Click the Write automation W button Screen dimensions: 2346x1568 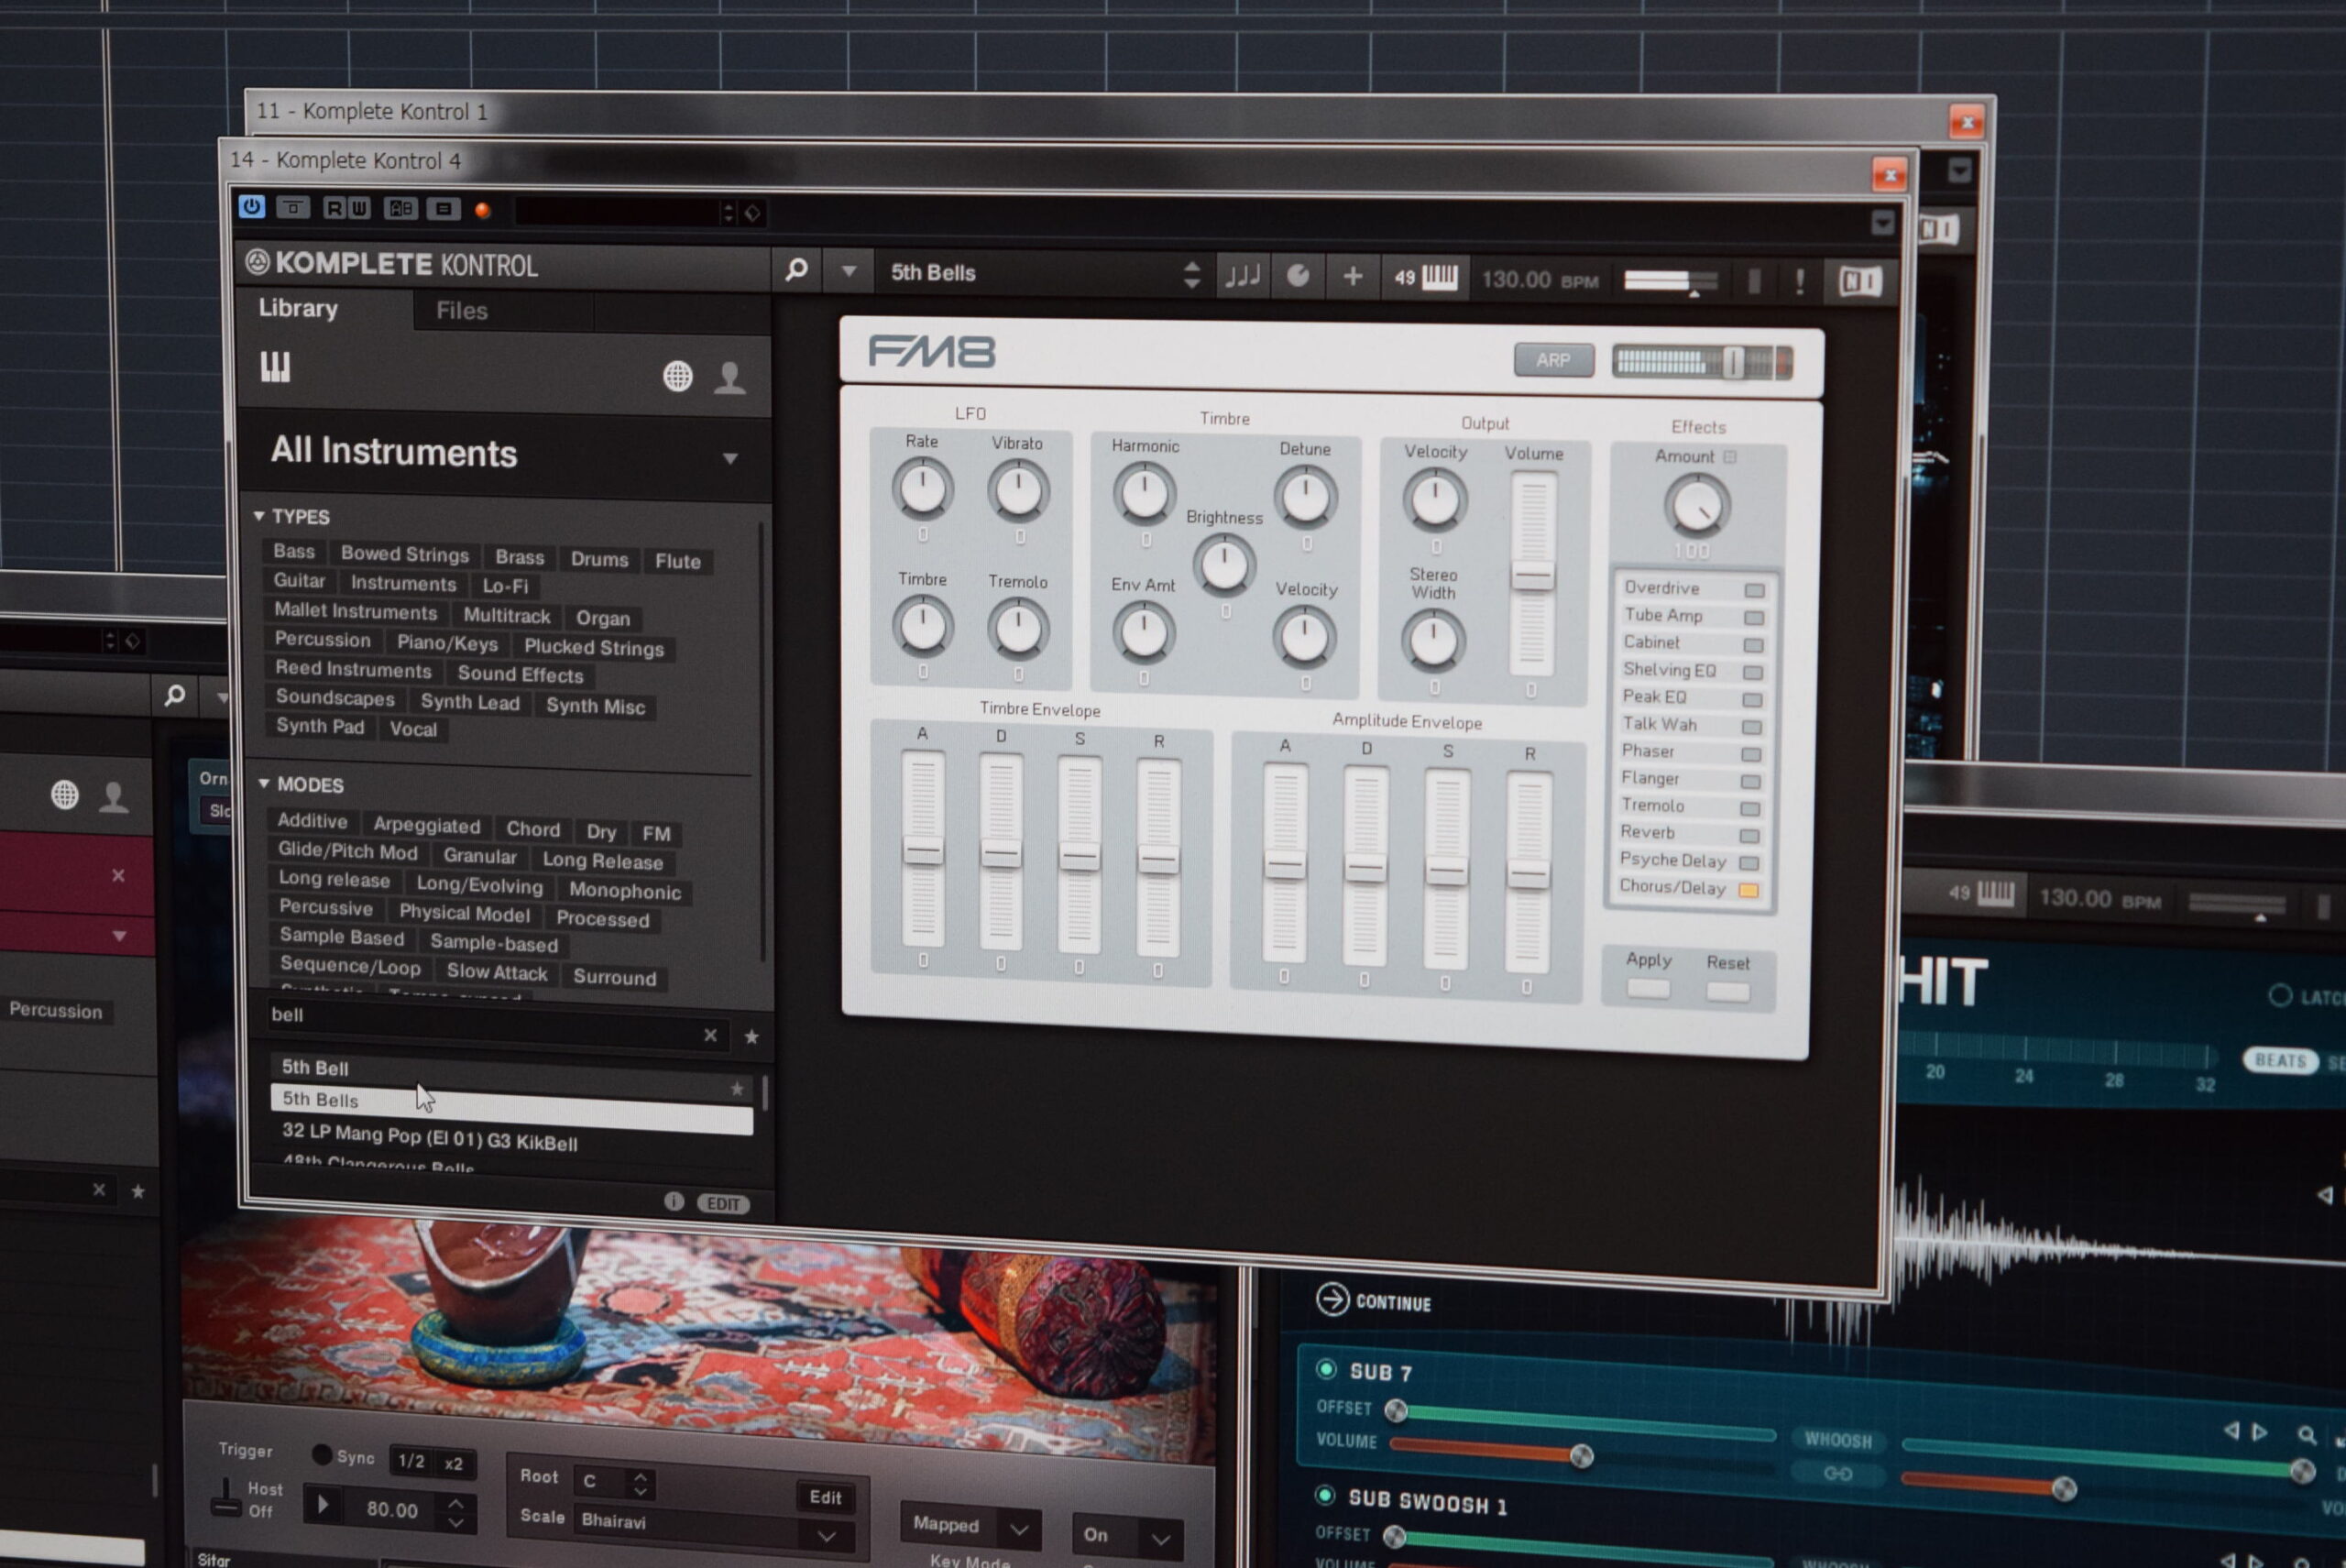[359, 208]
